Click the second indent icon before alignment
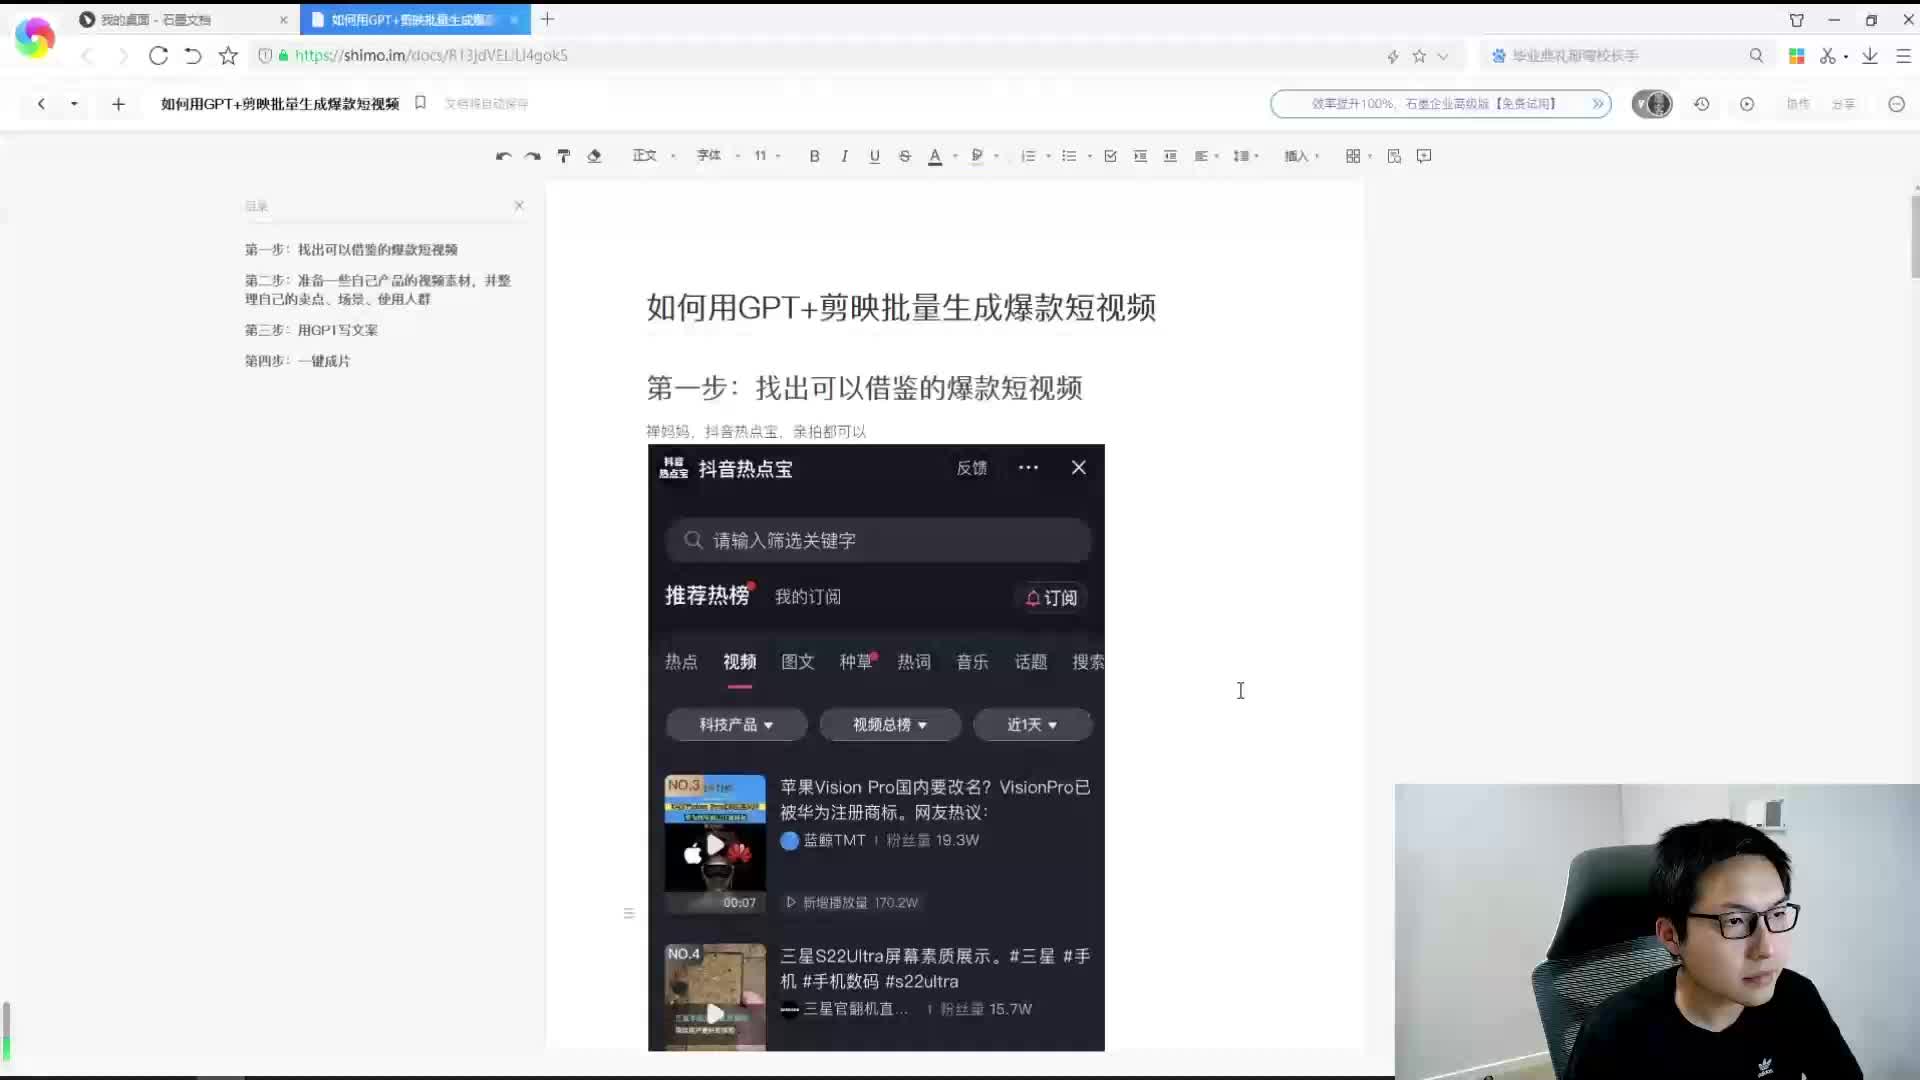The height and width of the screenshot is (1080, 1920). pyautogui.click(x=1170, y=156)
